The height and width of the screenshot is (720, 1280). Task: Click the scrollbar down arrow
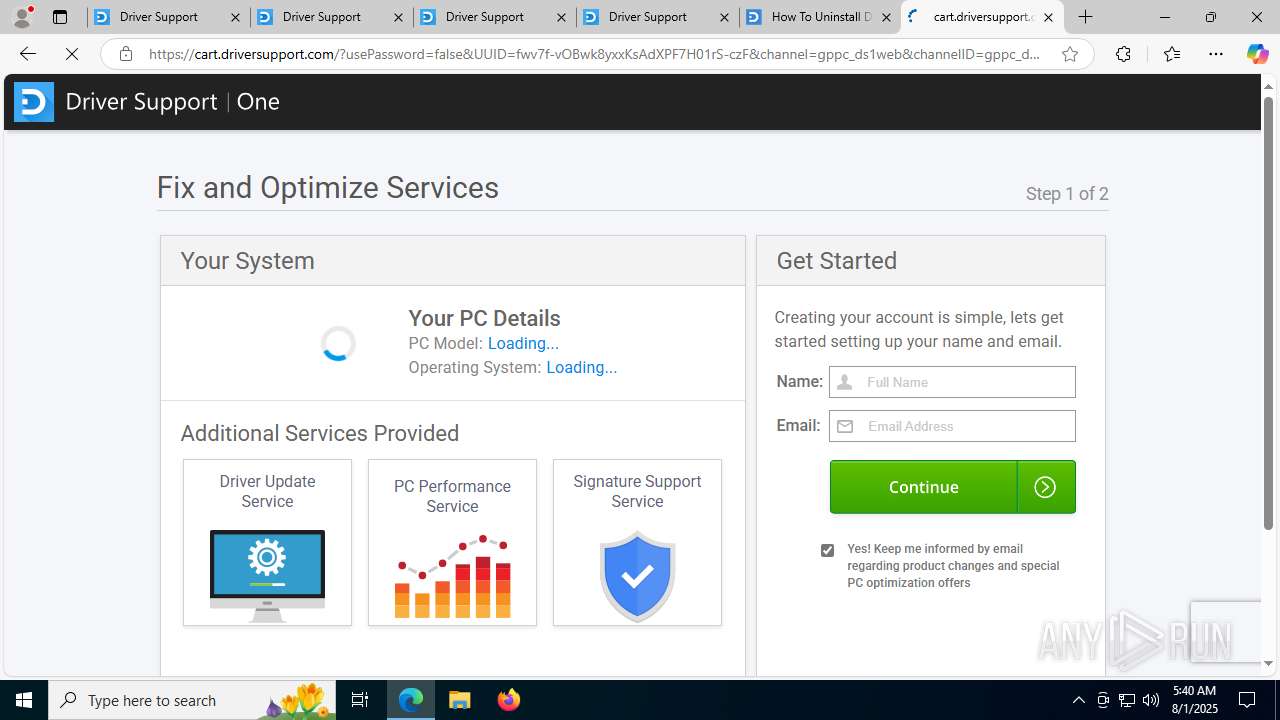point(1268,664)
